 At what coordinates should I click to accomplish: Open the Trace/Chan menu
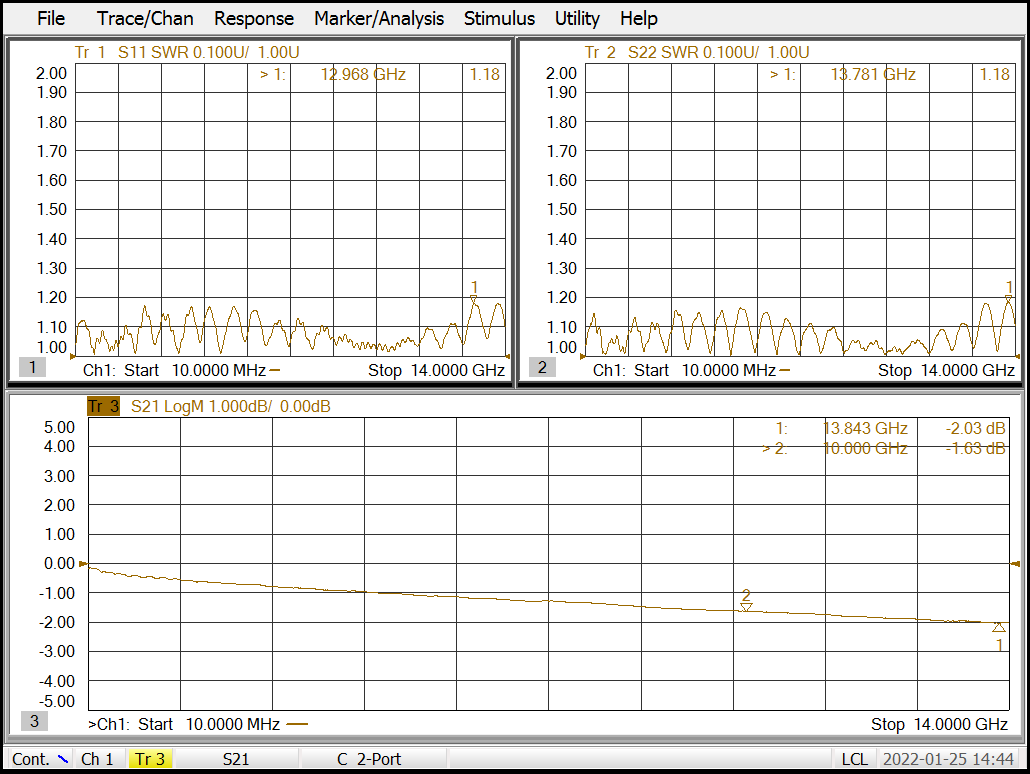145,18
